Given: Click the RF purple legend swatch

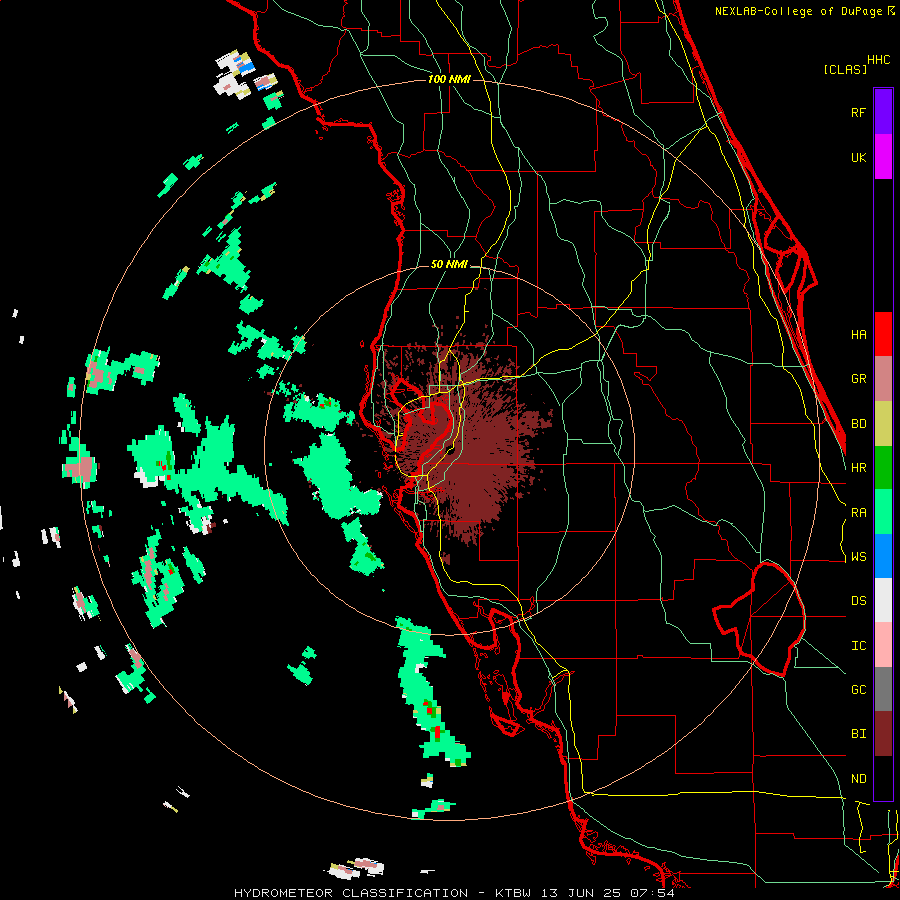Looking at the screenshot, I should 883,112.
